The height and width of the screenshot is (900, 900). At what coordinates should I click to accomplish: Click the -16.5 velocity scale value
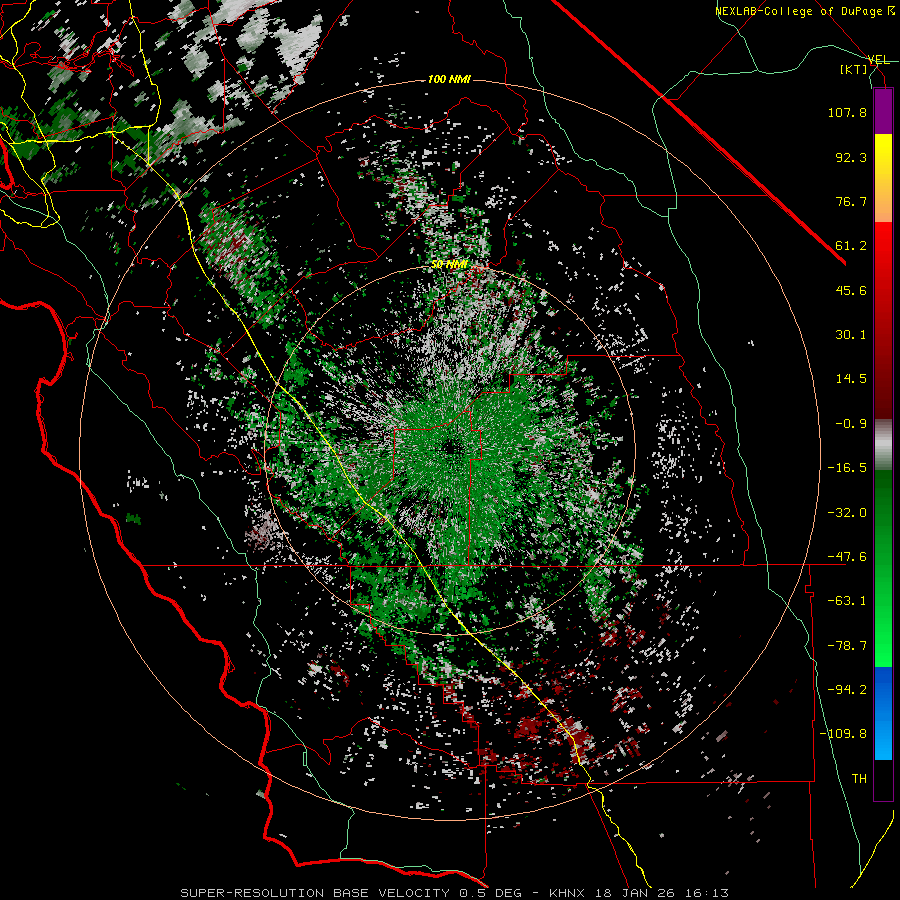(x=847, y=468)
